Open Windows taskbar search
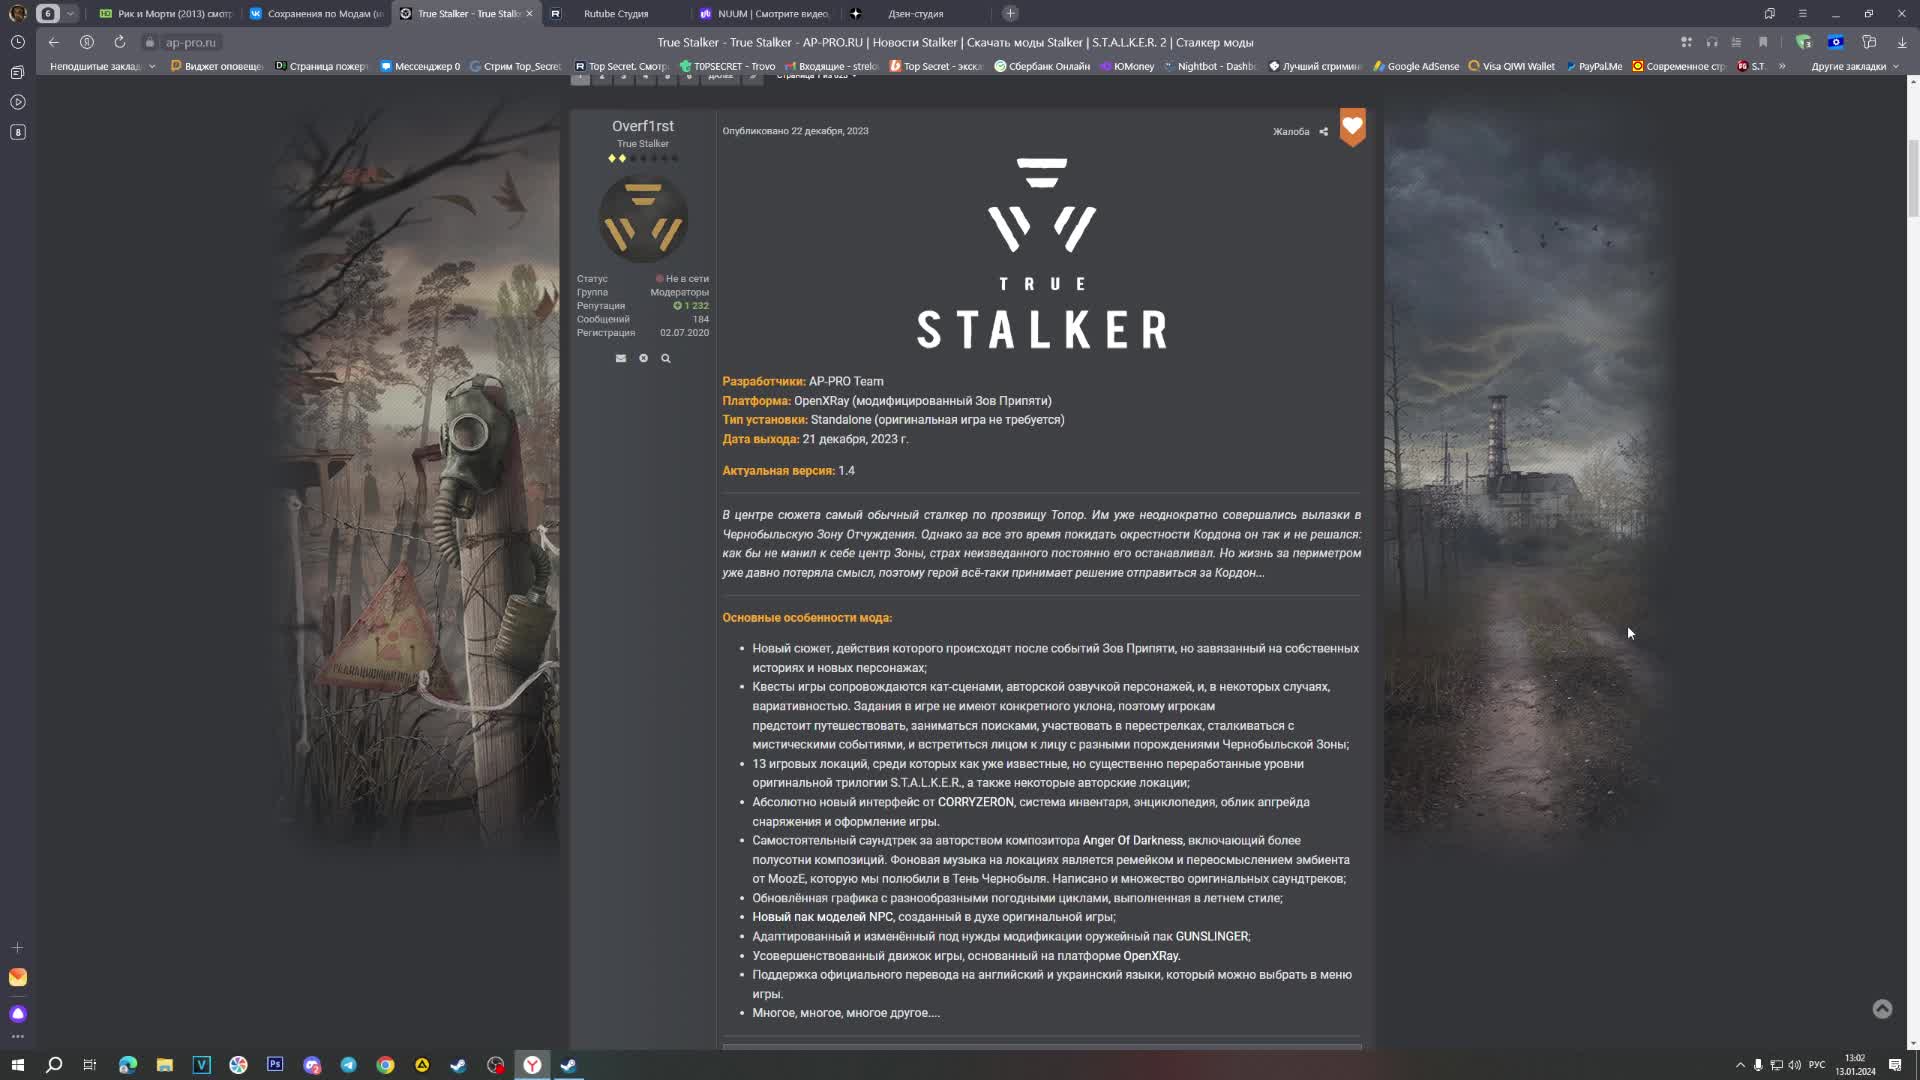The image size is (1920, 1080). pos(54,1065)
